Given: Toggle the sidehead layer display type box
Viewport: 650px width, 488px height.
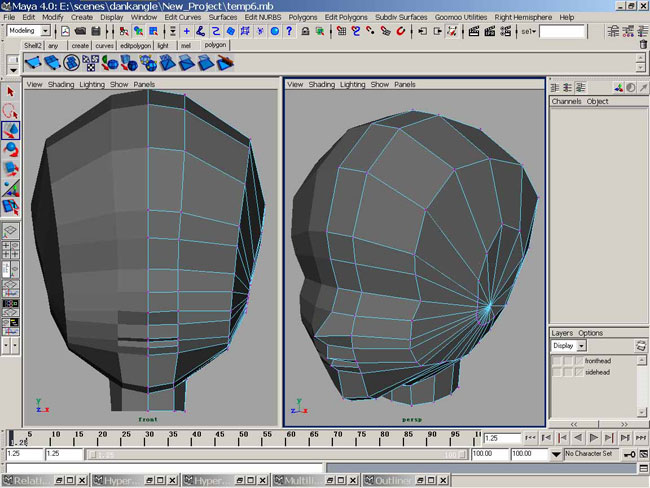Looking at the screenshot, I should (570, 371).
